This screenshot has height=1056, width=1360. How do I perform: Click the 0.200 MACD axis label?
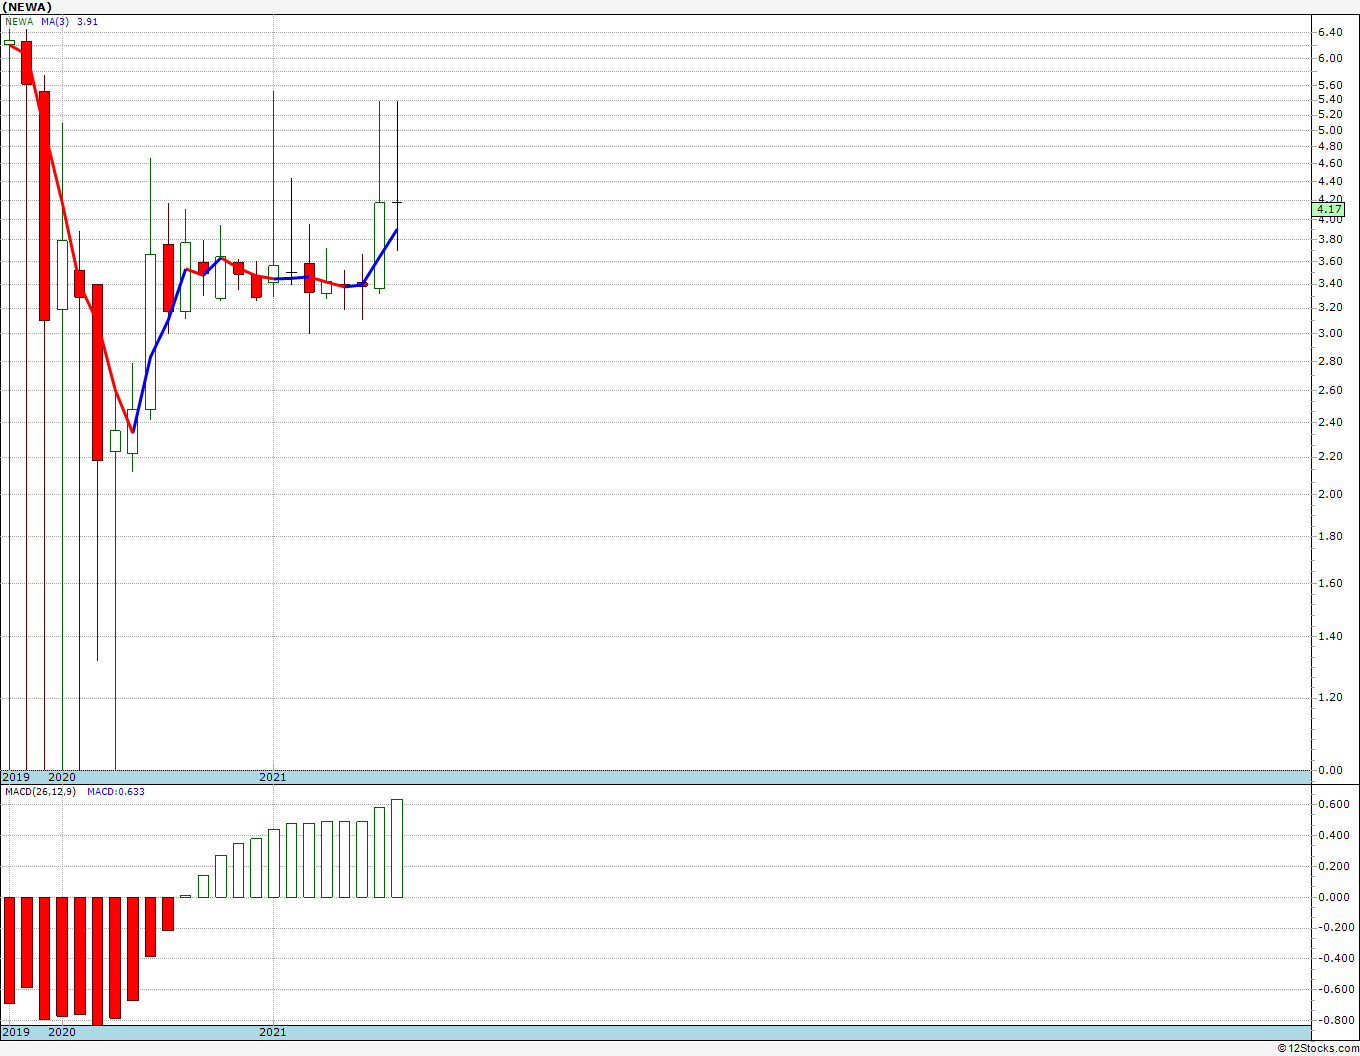pyautogui.click(x=1333, y=867)
